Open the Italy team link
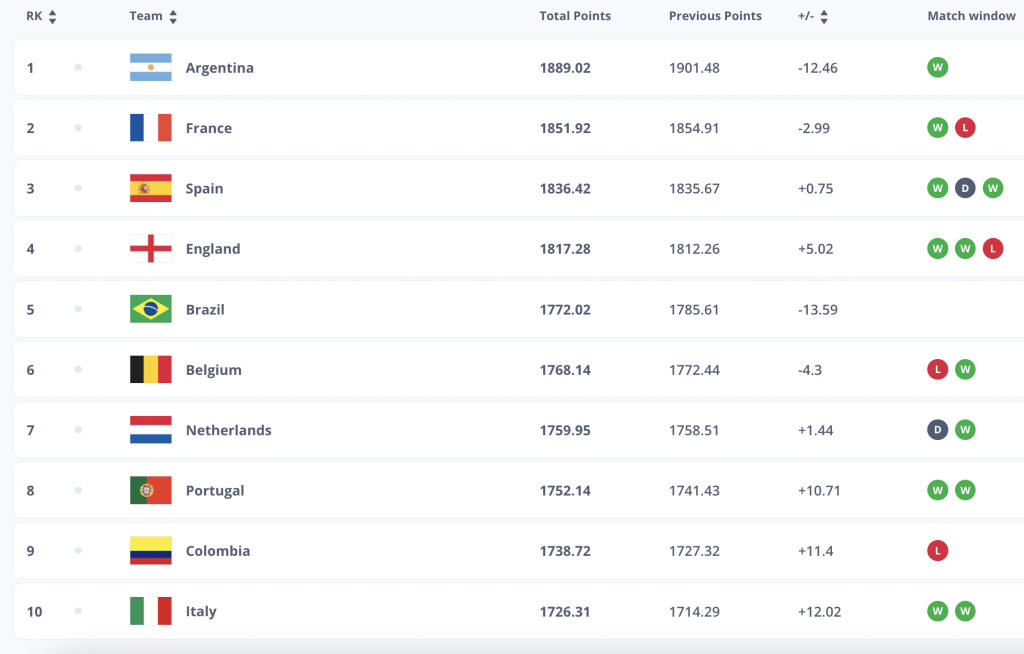This screenshot has width=1024, height=654. tap(201, 612)
